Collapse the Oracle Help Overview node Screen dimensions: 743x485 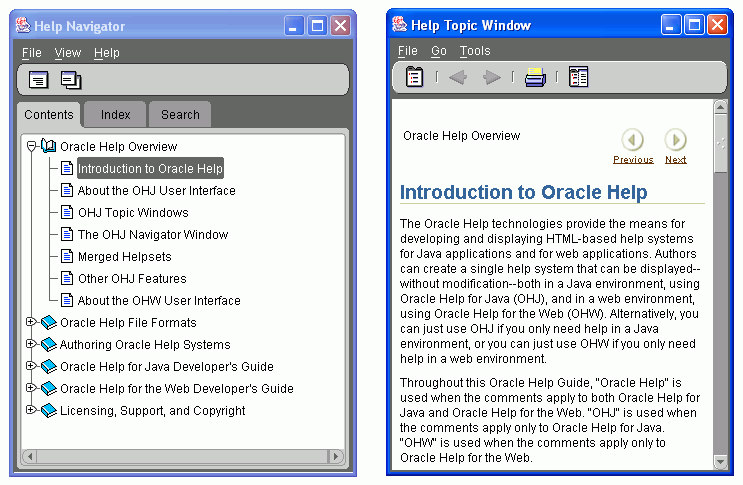click(31, 146)
